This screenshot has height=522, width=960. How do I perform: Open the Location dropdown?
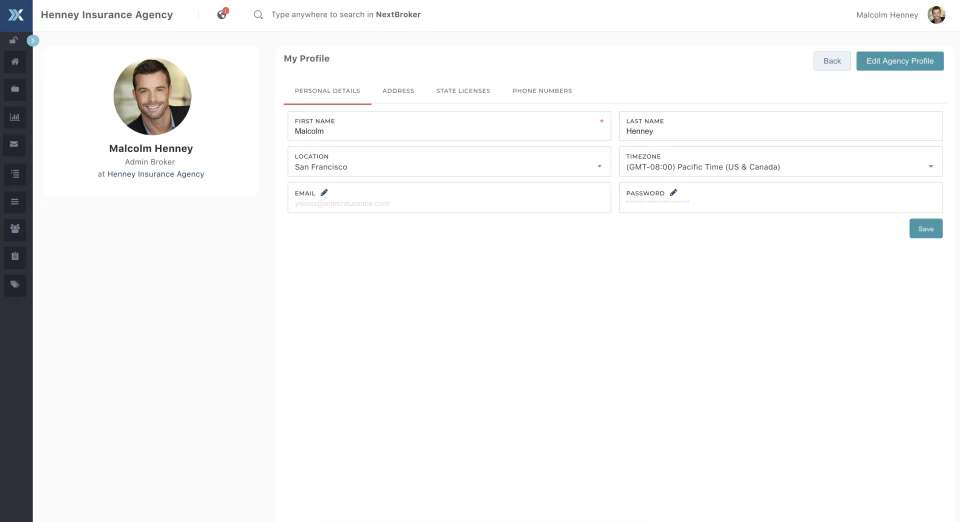click(x=449, y=162)
